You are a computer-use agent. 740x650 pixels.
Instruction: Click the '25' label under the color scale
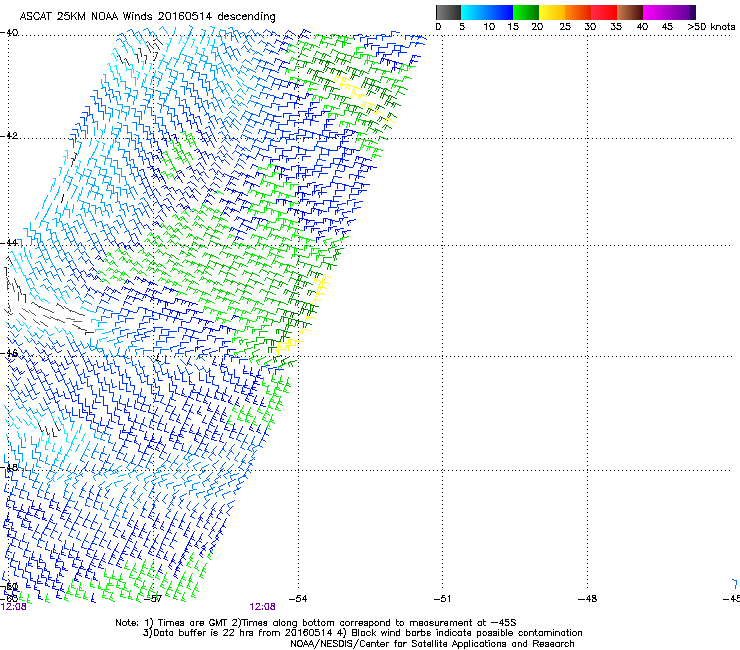tap(565, 26)
